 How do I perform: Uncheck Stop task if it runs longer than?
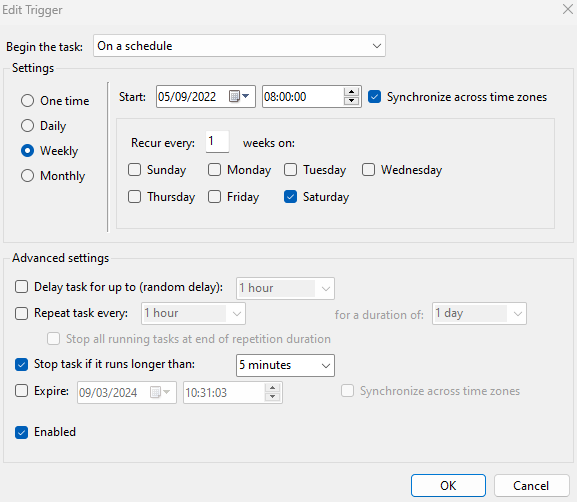pos(21,364)
